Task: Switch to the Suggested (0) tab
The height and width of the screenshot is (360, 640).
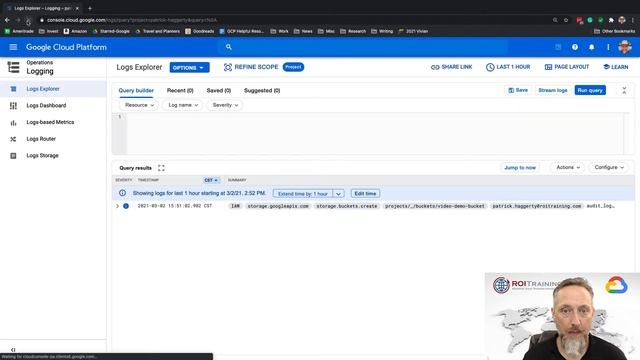Action: 262,91
